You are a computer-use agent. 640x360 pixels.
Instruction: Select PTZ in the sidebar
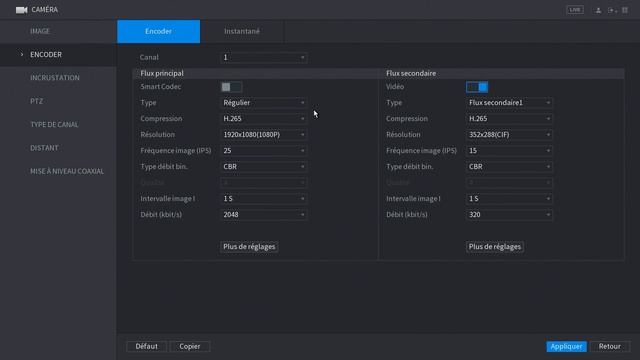point(58,101)
